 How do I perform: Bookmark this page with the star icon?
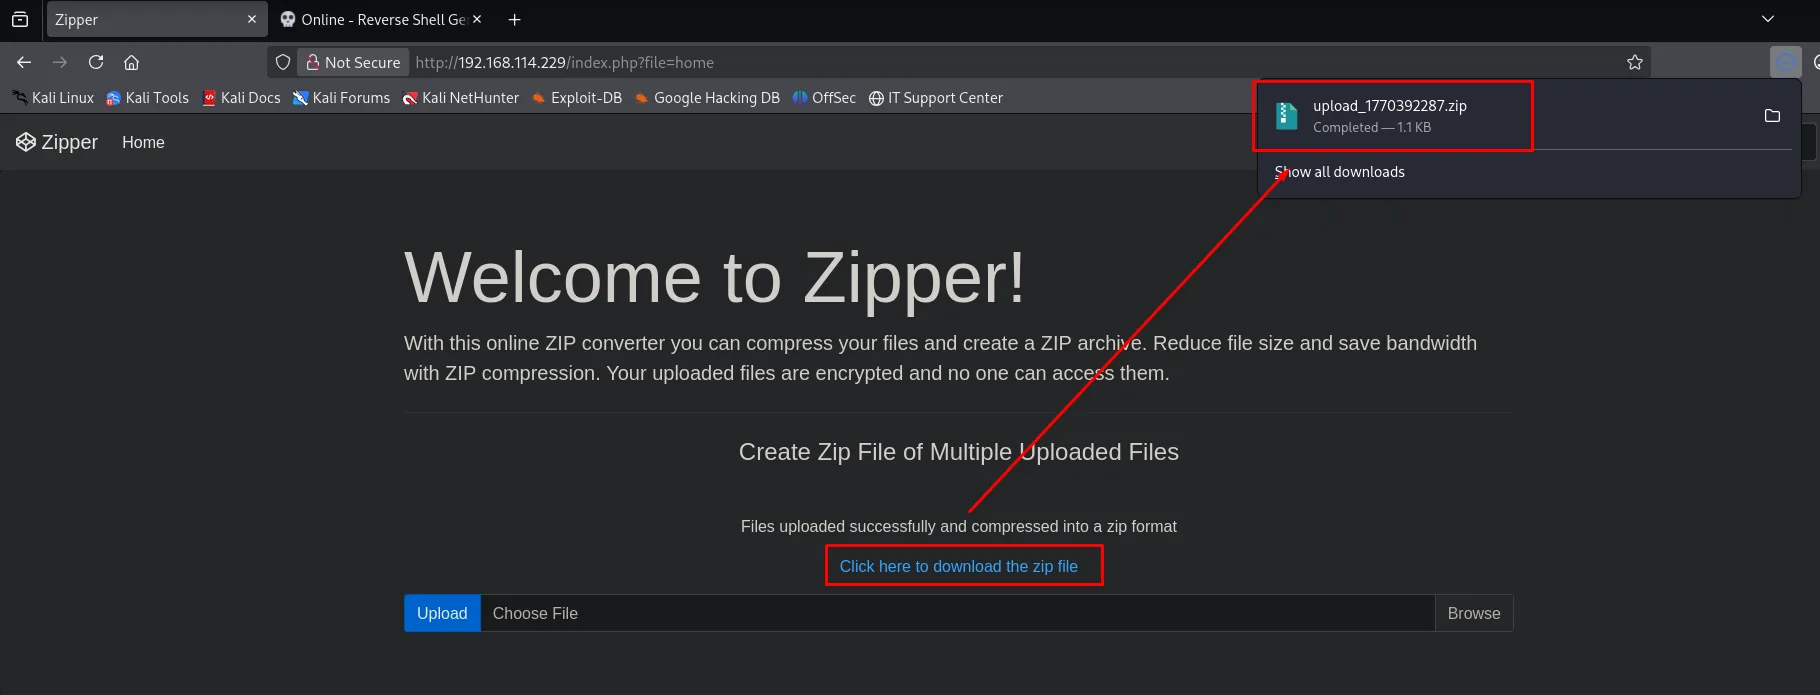click(x=1635, y=62)
